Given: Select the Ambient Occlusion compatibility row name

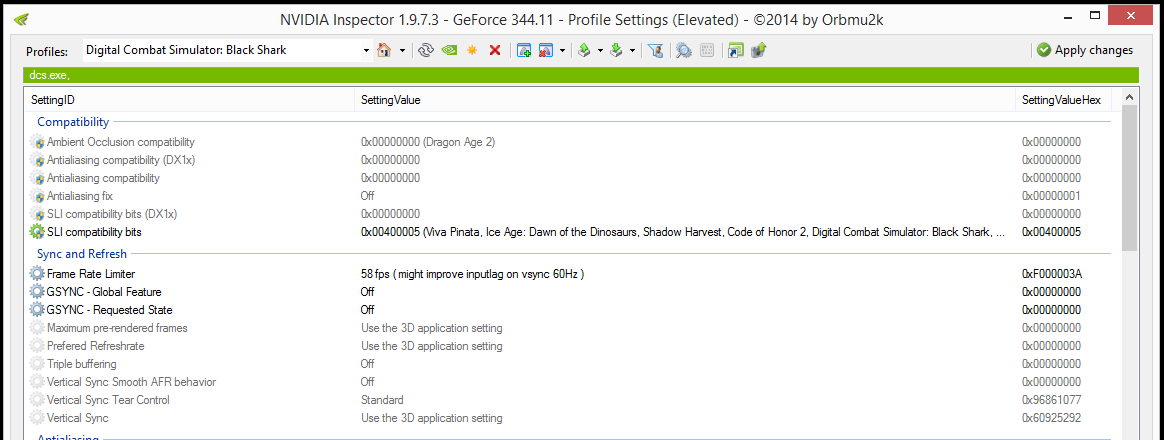Looking at the screenshot, I should (x=121, y=142).
